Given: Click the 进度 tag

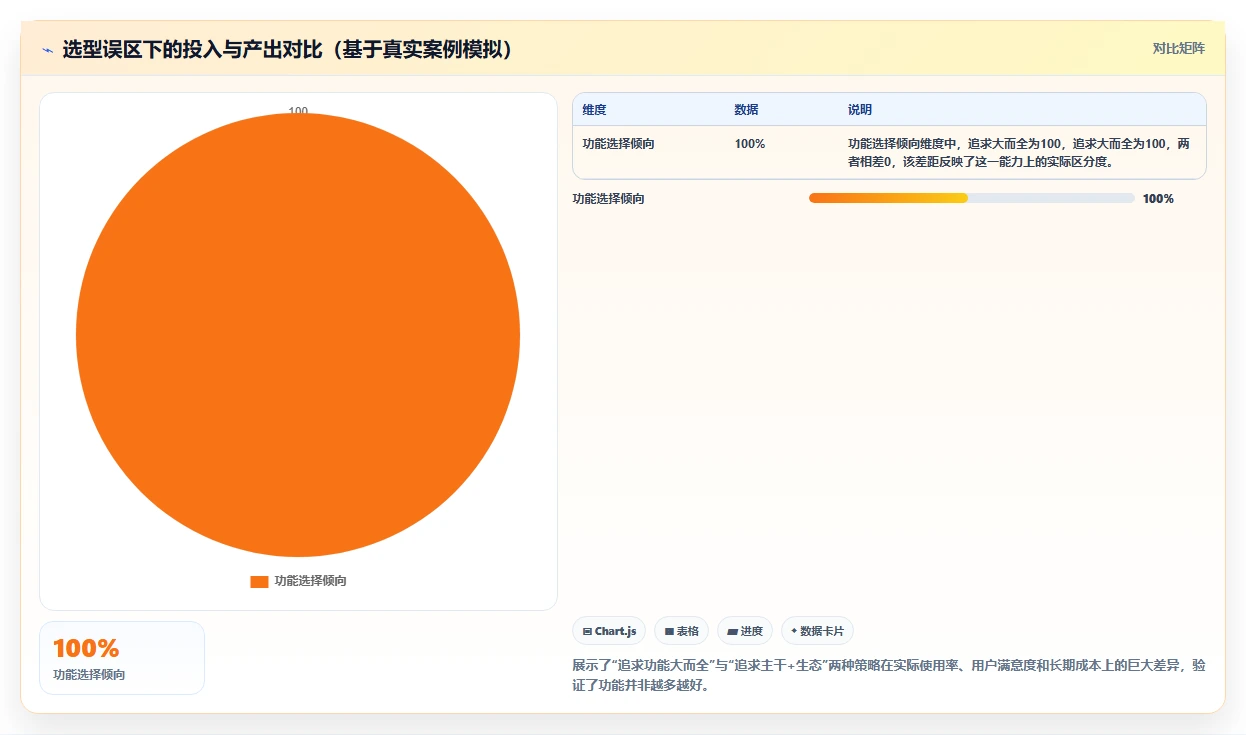Looking at the screenshot, I should 745,631.
